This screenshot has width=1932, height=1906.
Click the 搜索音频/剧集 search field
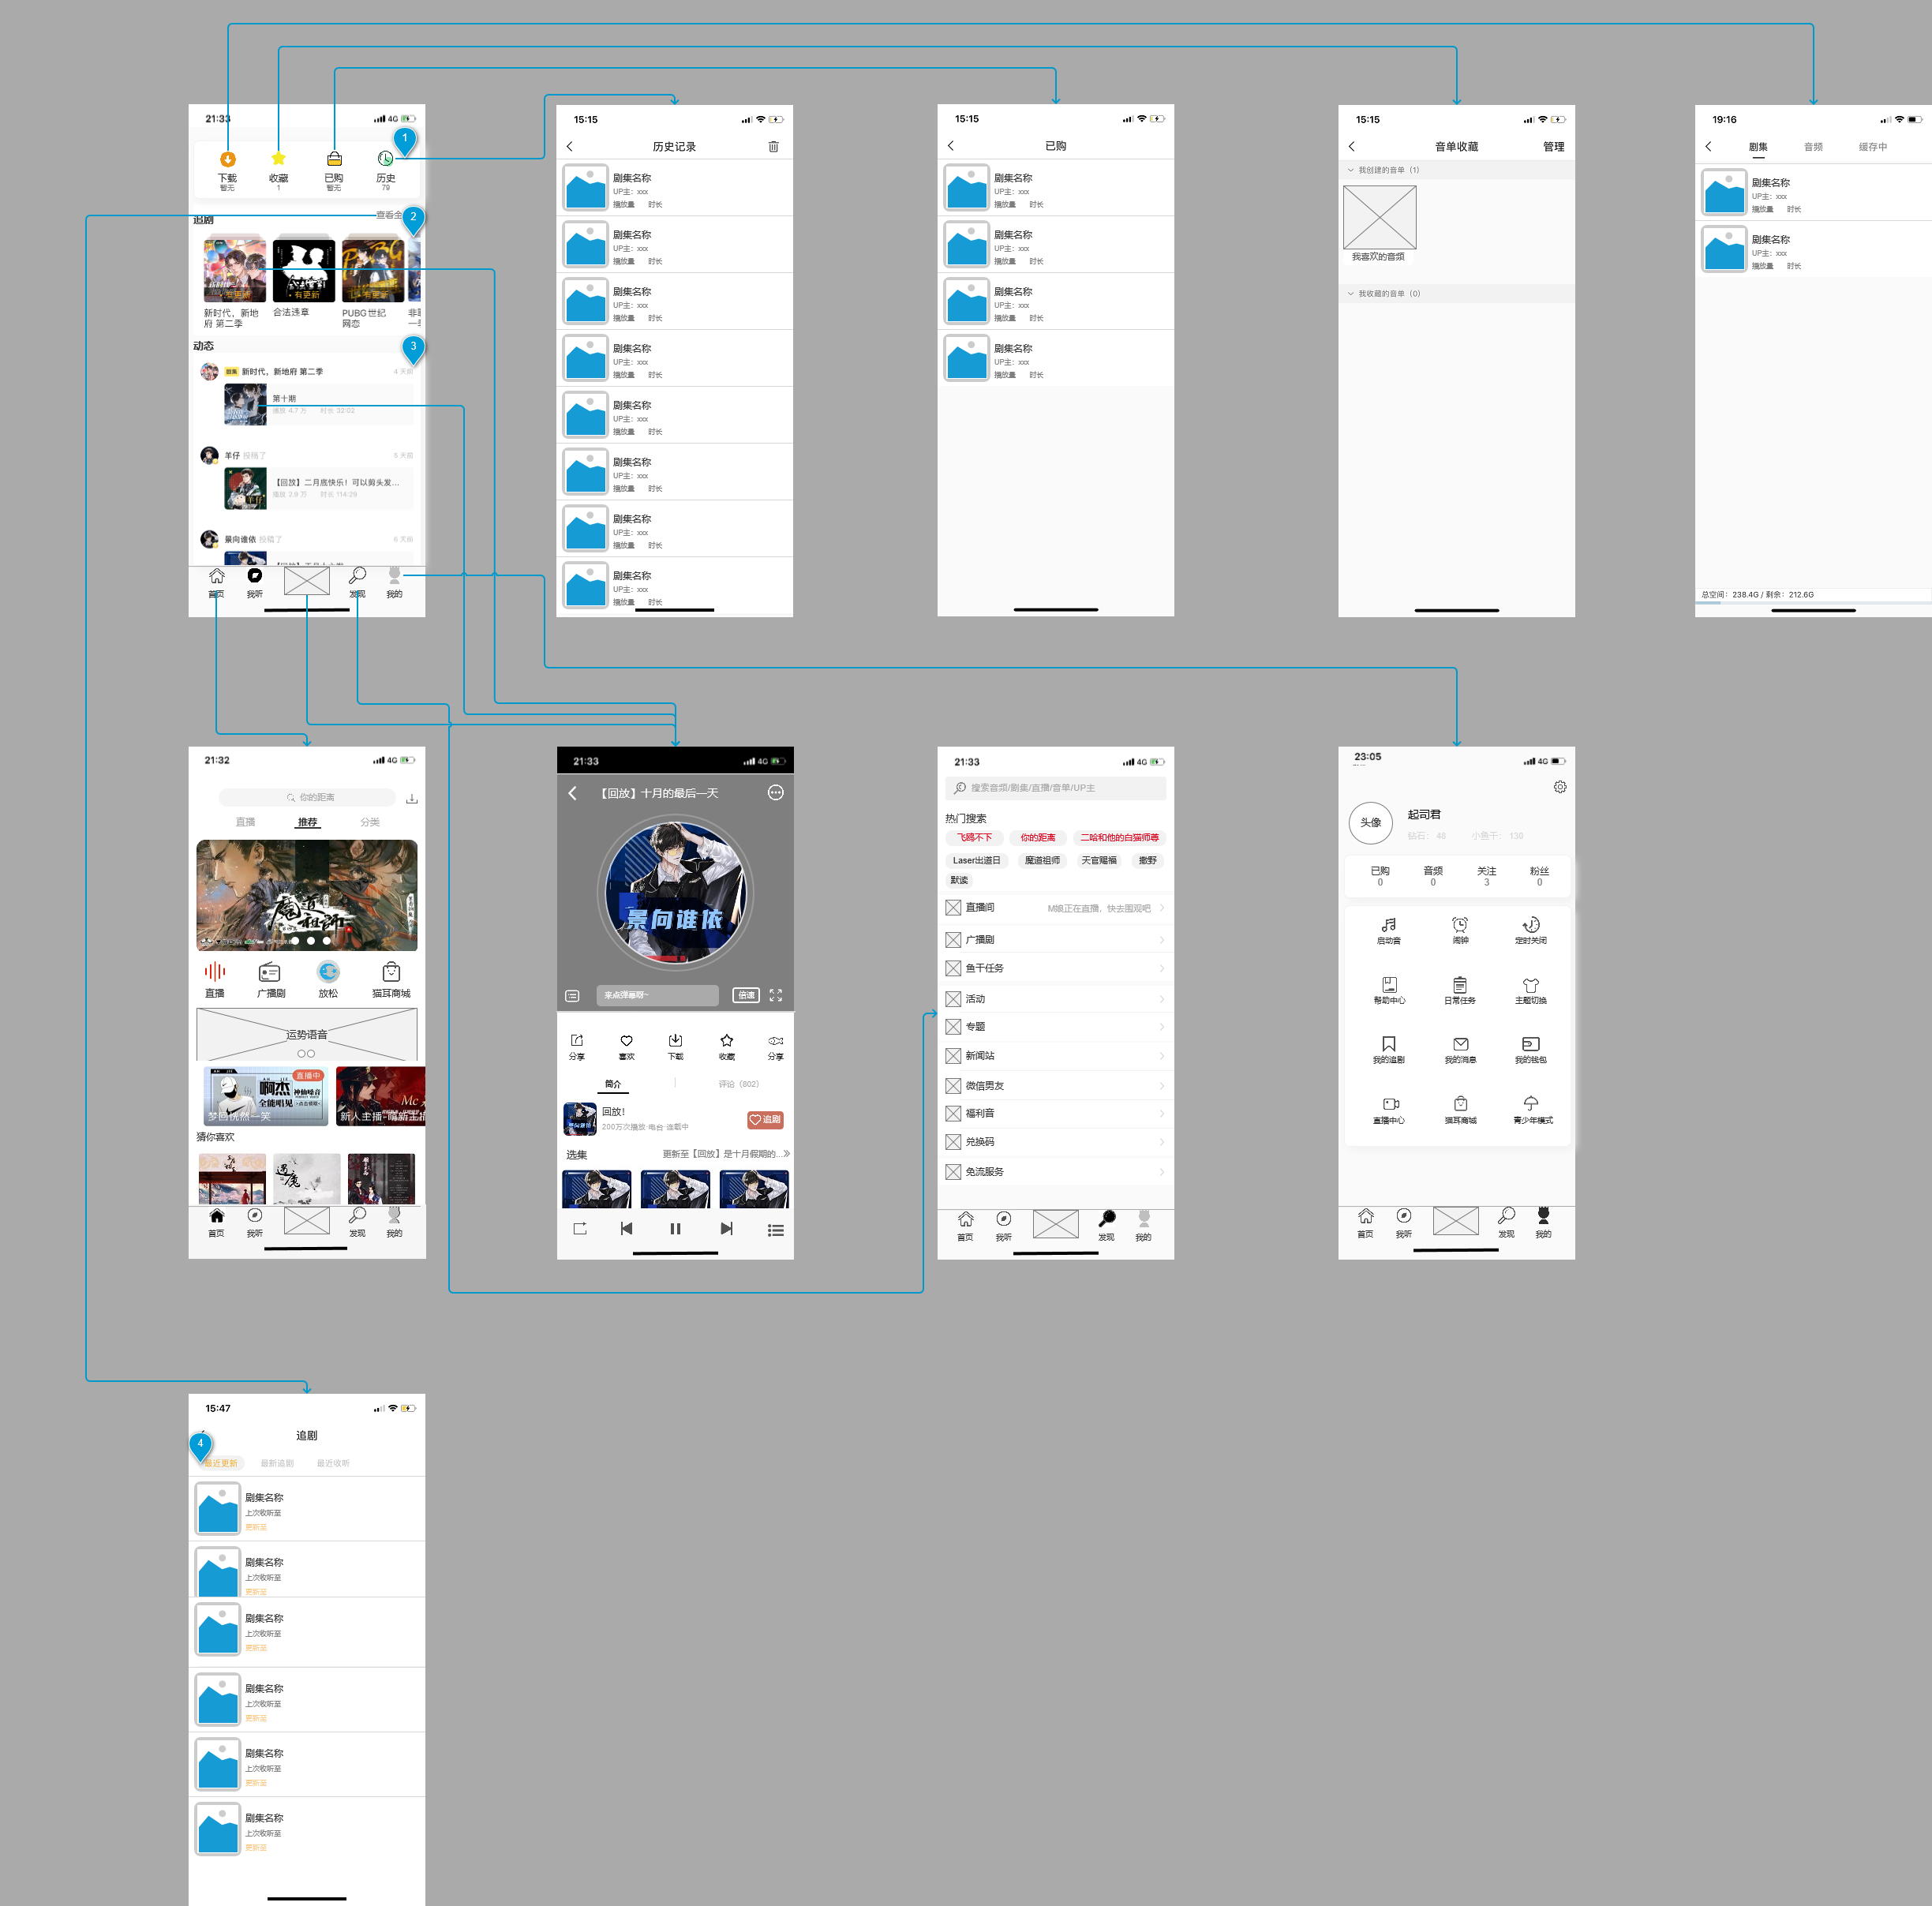point(1055,788)
